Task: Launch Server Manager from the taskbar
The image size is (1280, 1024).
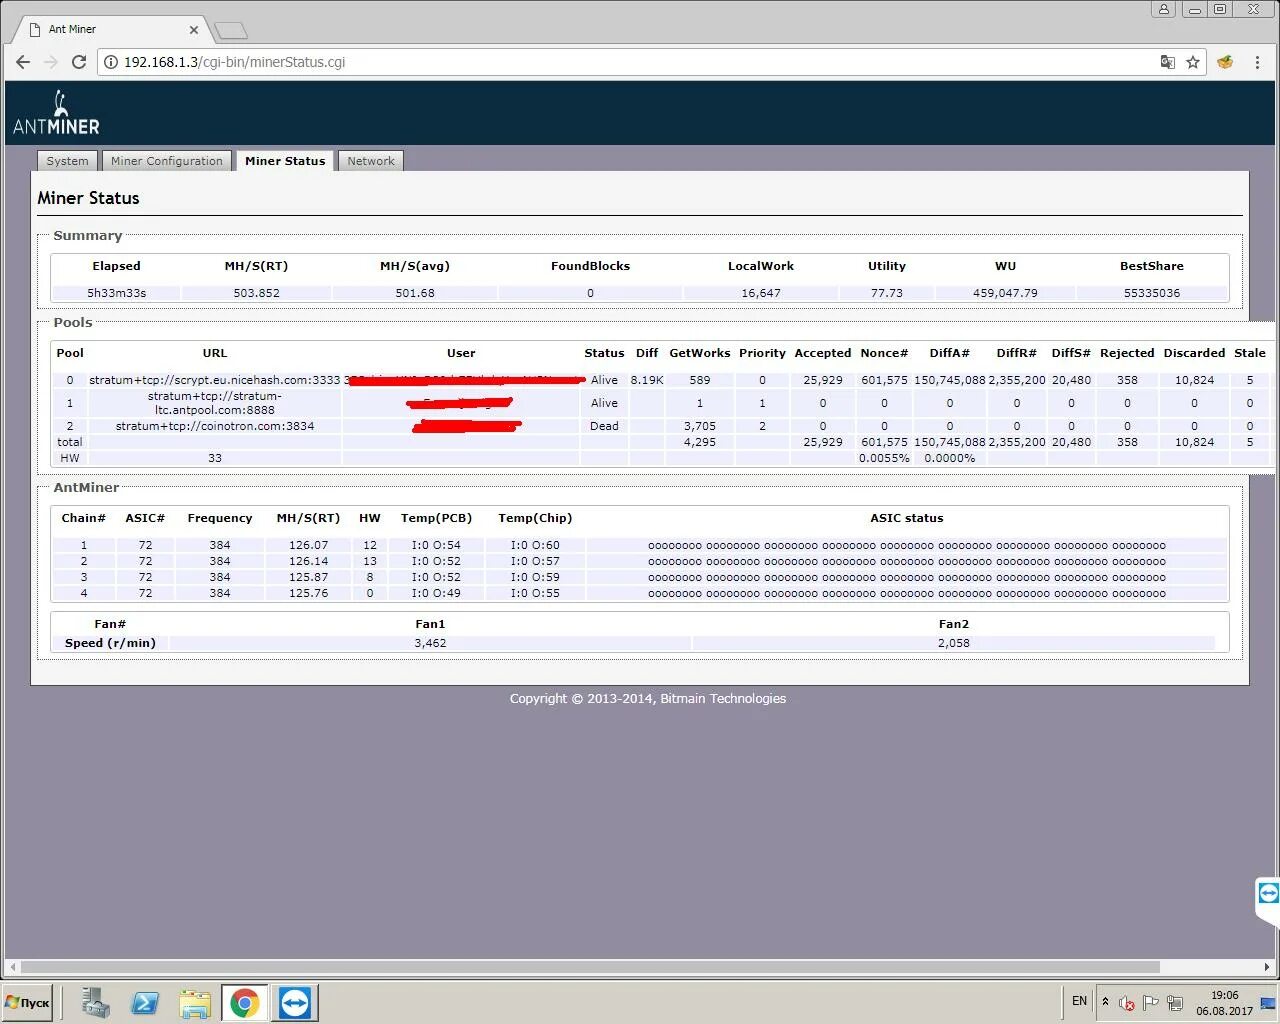Action: click(96, 1003)
